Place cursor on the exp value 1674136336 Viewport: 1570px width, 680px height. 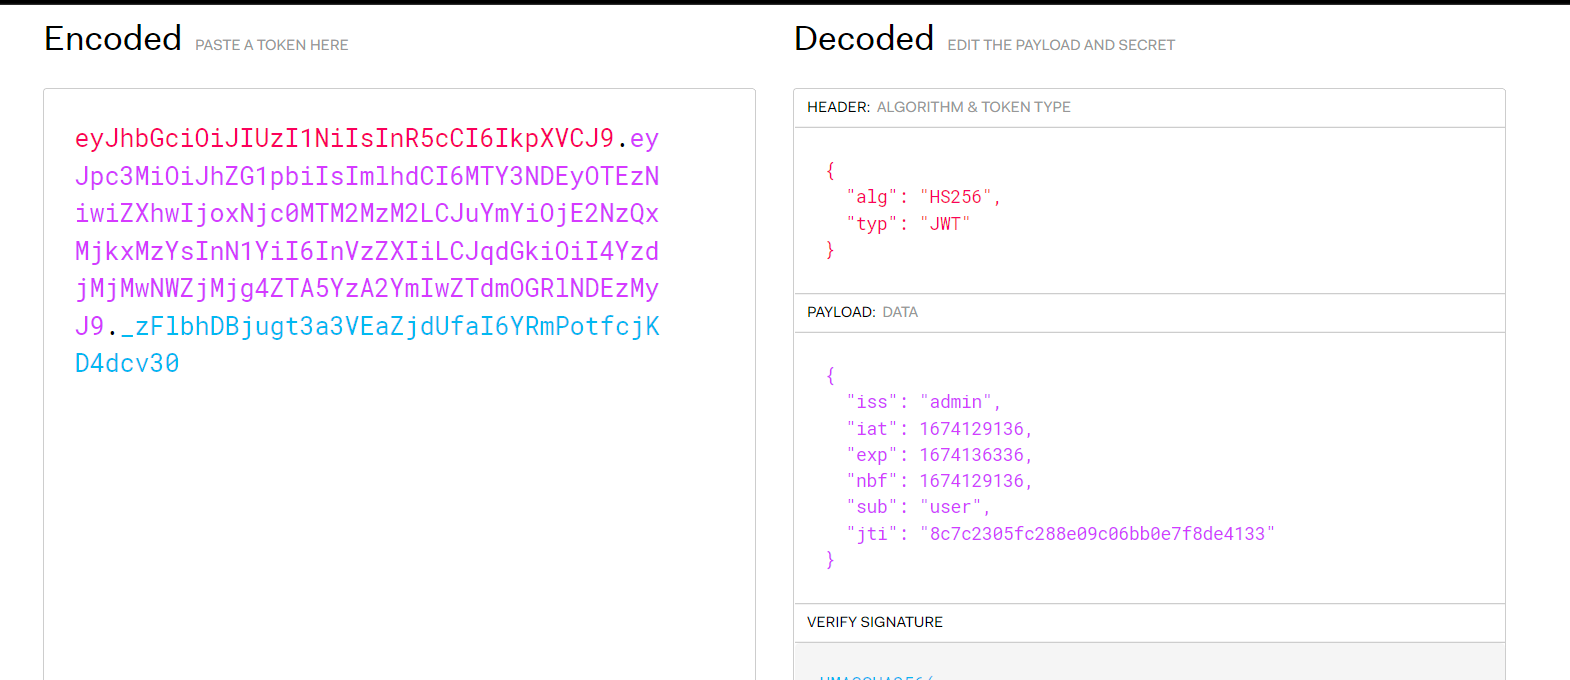click(x=971, y=455)
